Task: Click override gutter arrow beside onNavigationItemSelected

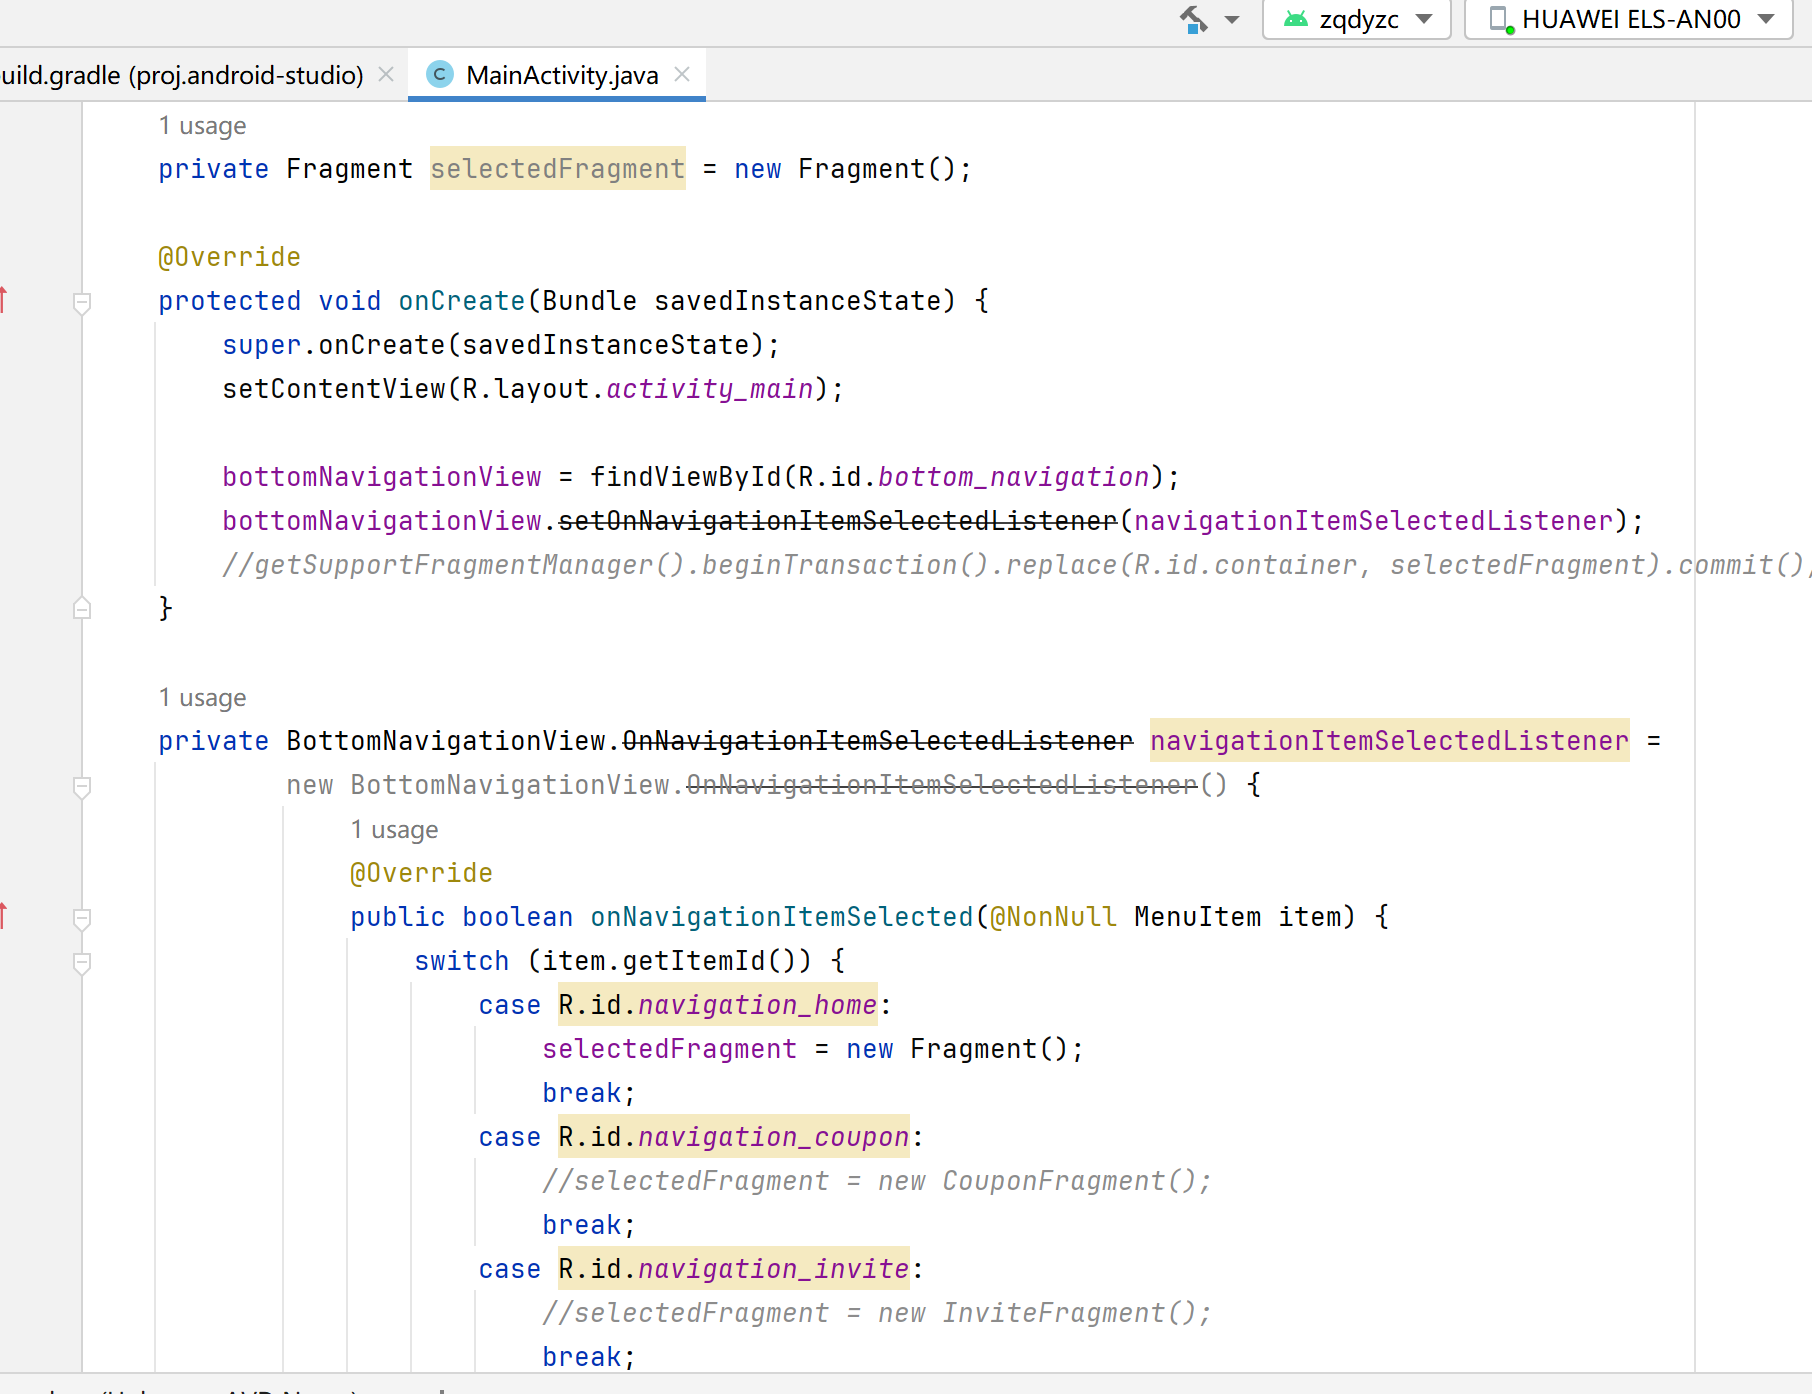Action: pos(4,915)
